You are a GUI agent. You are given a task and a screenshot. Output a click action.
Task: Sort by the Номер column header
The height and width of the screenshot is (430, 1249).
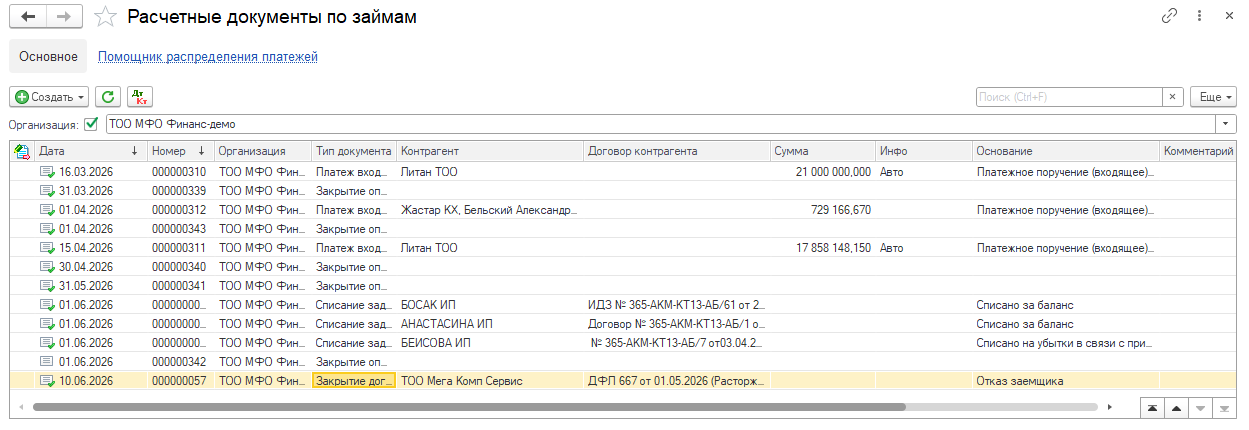181,151
